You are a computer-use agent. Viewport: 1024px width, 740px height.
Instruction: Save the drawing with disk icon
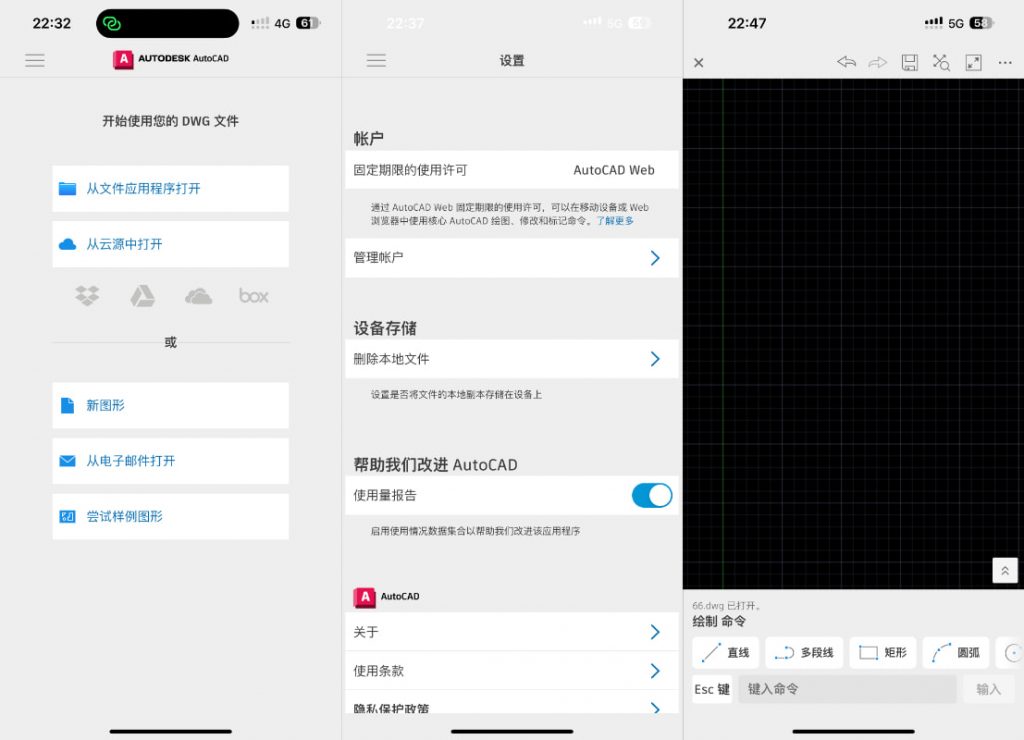click(x=910, y=62)
